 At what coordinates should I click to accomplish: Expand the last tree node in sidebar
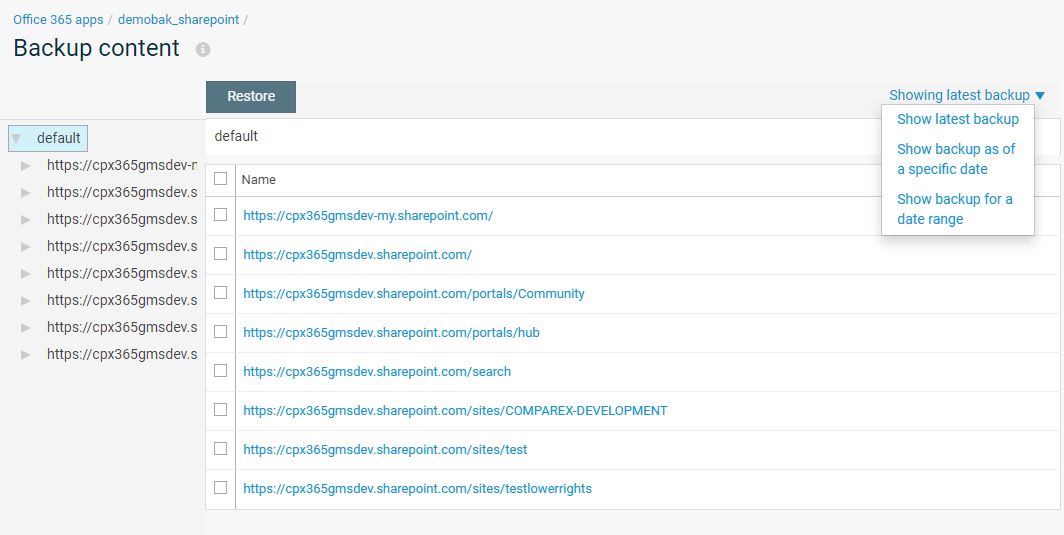(26, 354)
